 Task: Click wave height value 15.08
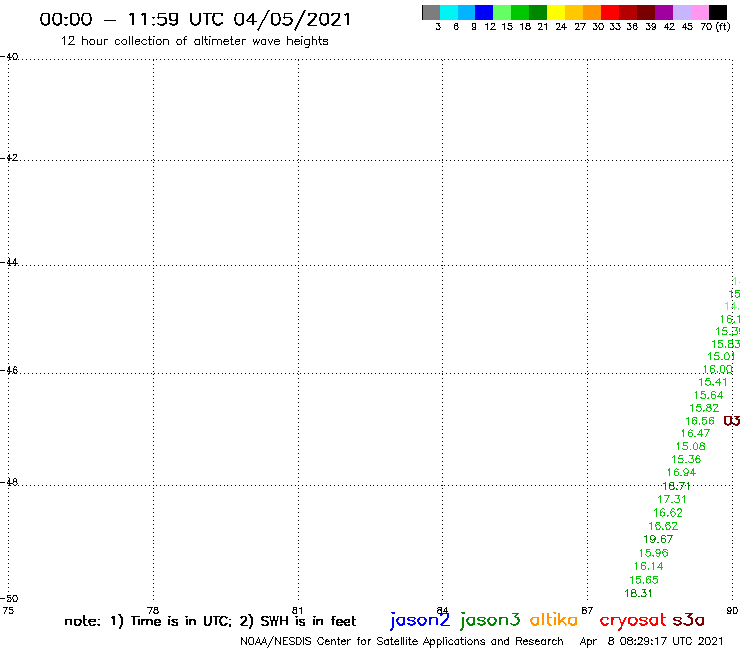pyautogui.click(x=690, y=446)
